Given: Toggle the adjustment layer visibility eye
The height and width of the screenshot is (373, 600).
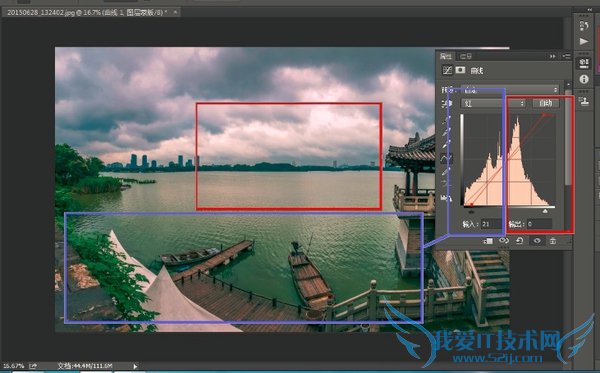Looking at the screenshot, I should click(x=537, y=241).
